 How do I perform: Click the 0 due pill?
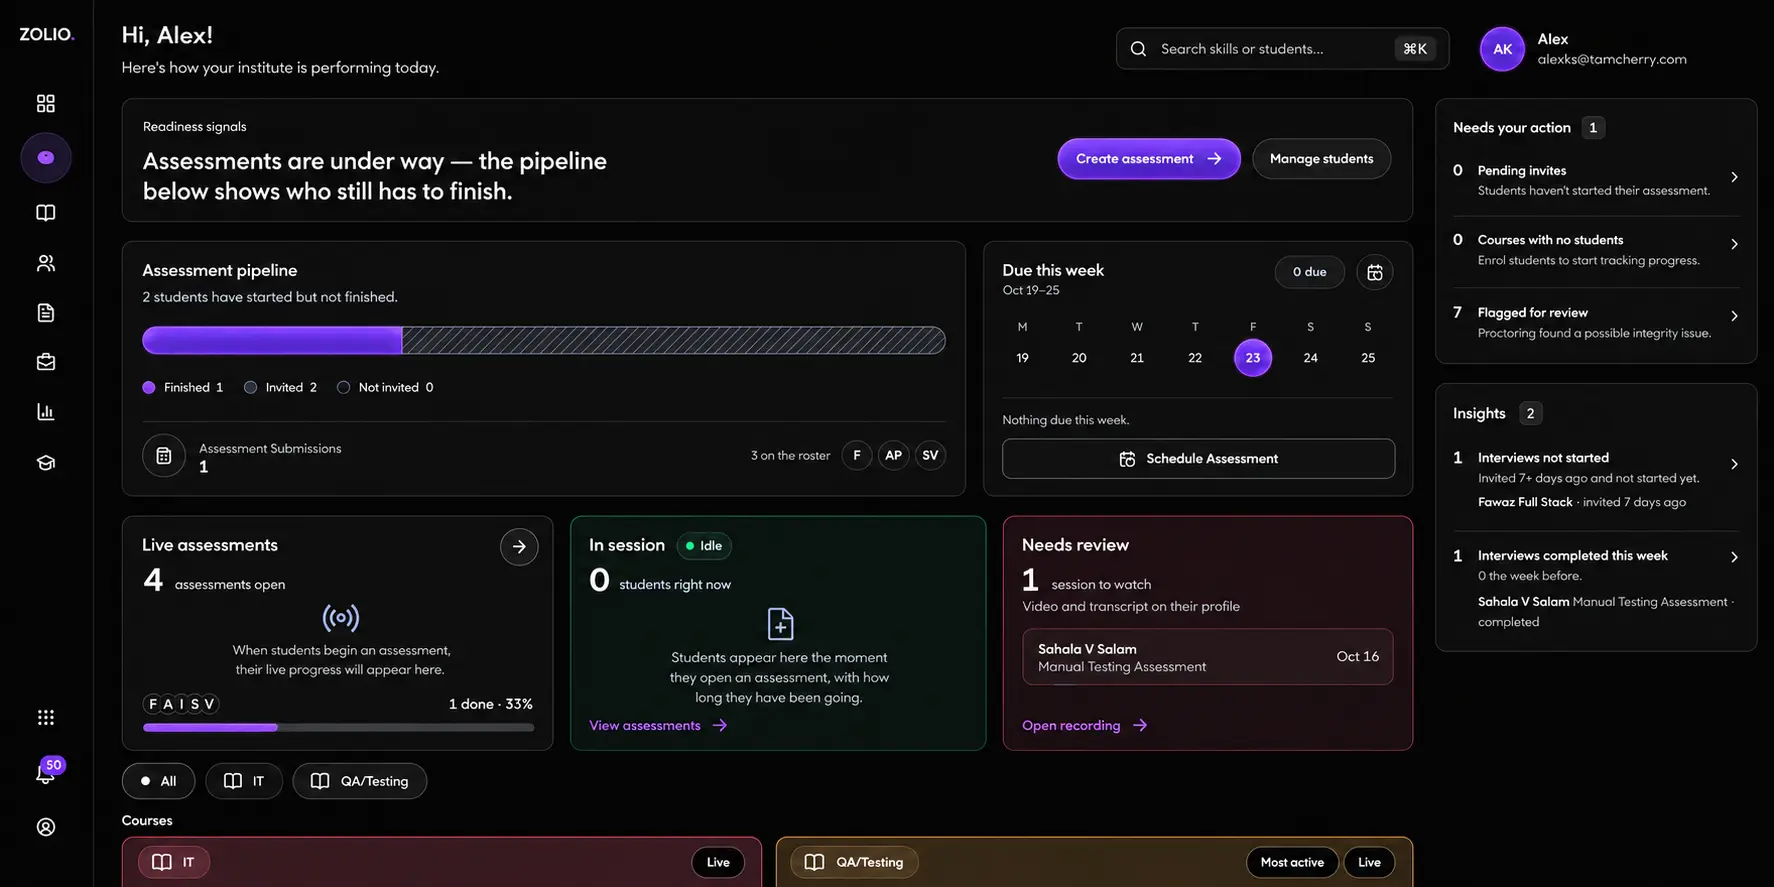(x=1309, y=272)
